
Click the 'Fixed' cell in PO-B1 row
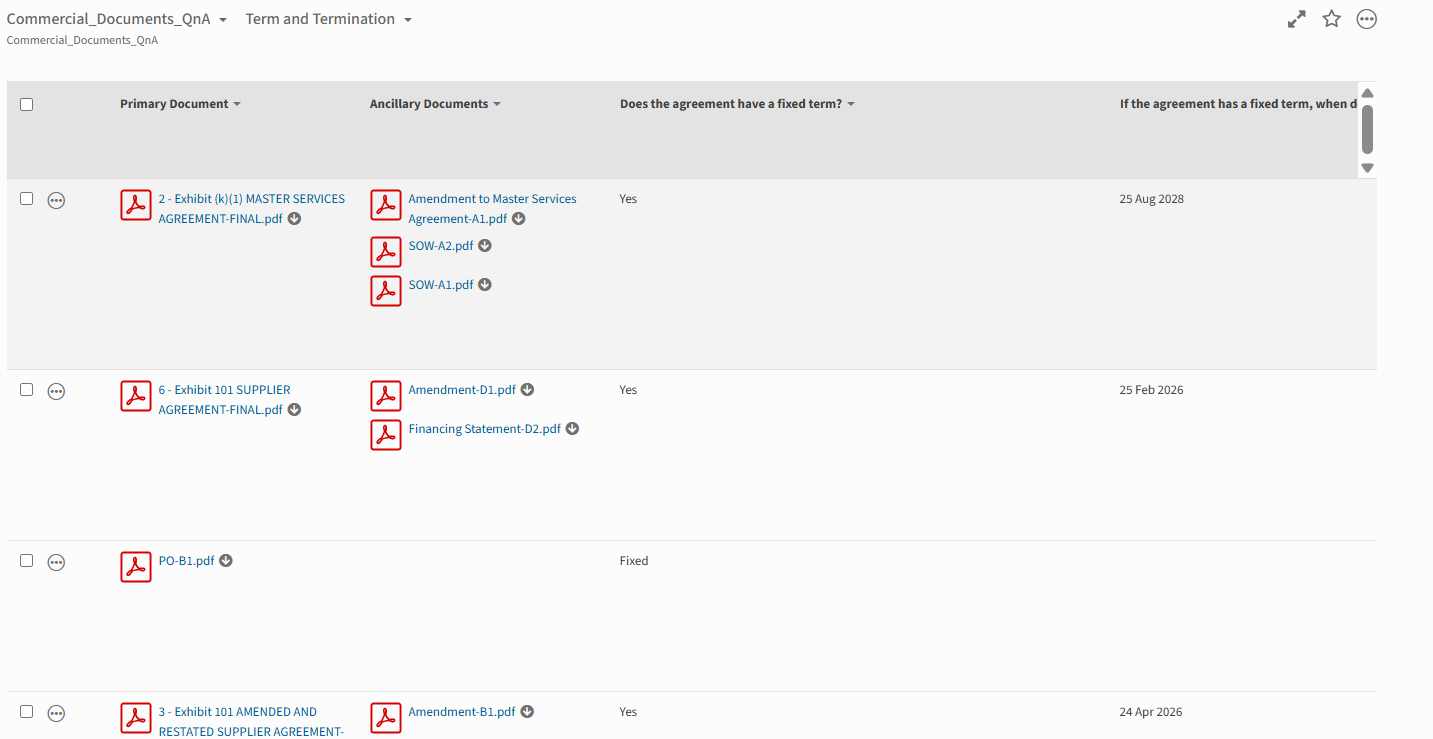click(x=634, y=561)
